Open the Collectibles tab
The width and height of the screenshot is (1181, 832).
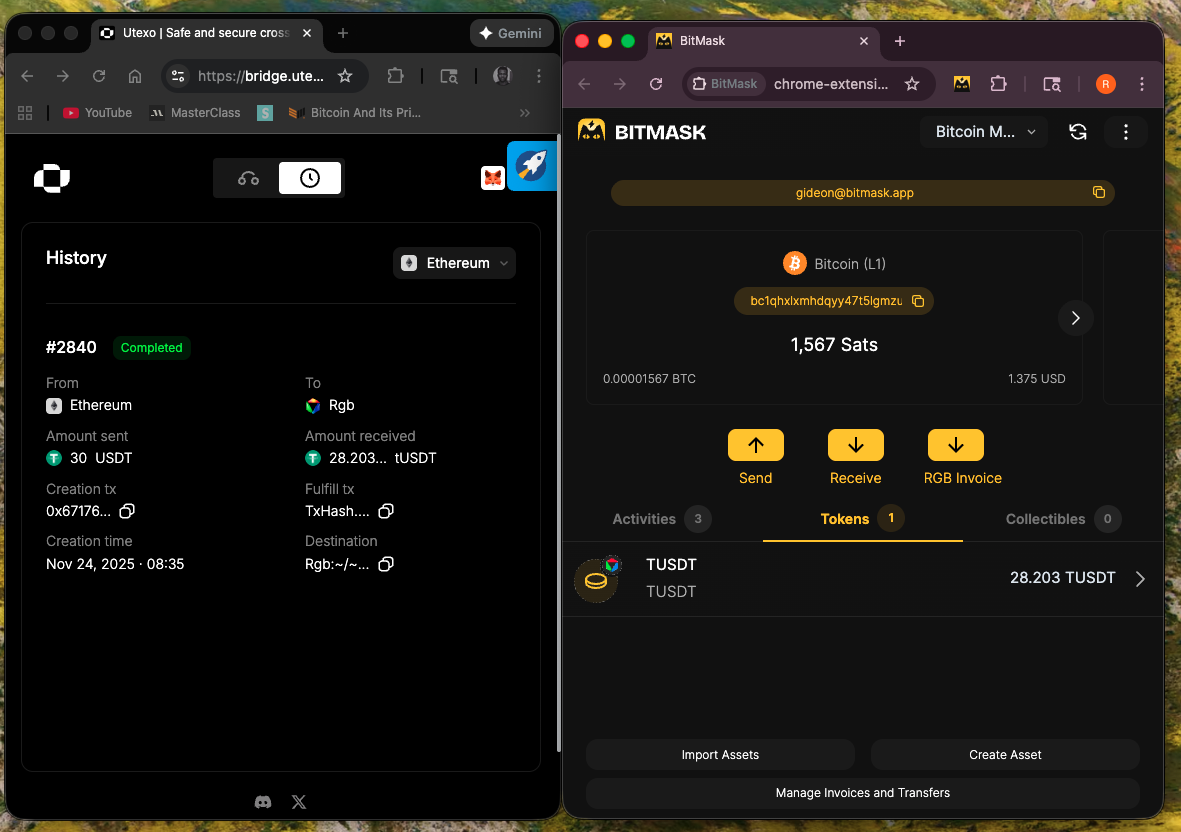pyautogui.click(x=1047, y=519)
